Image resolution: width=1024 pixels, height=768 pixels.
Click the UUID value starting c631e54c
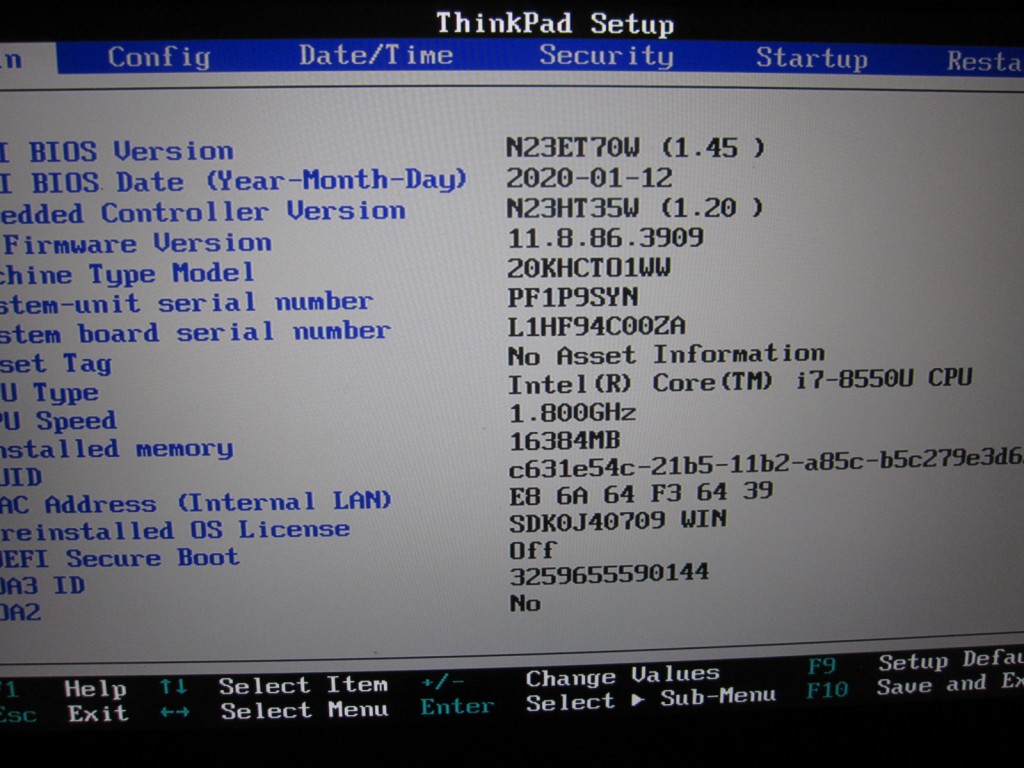766,462
